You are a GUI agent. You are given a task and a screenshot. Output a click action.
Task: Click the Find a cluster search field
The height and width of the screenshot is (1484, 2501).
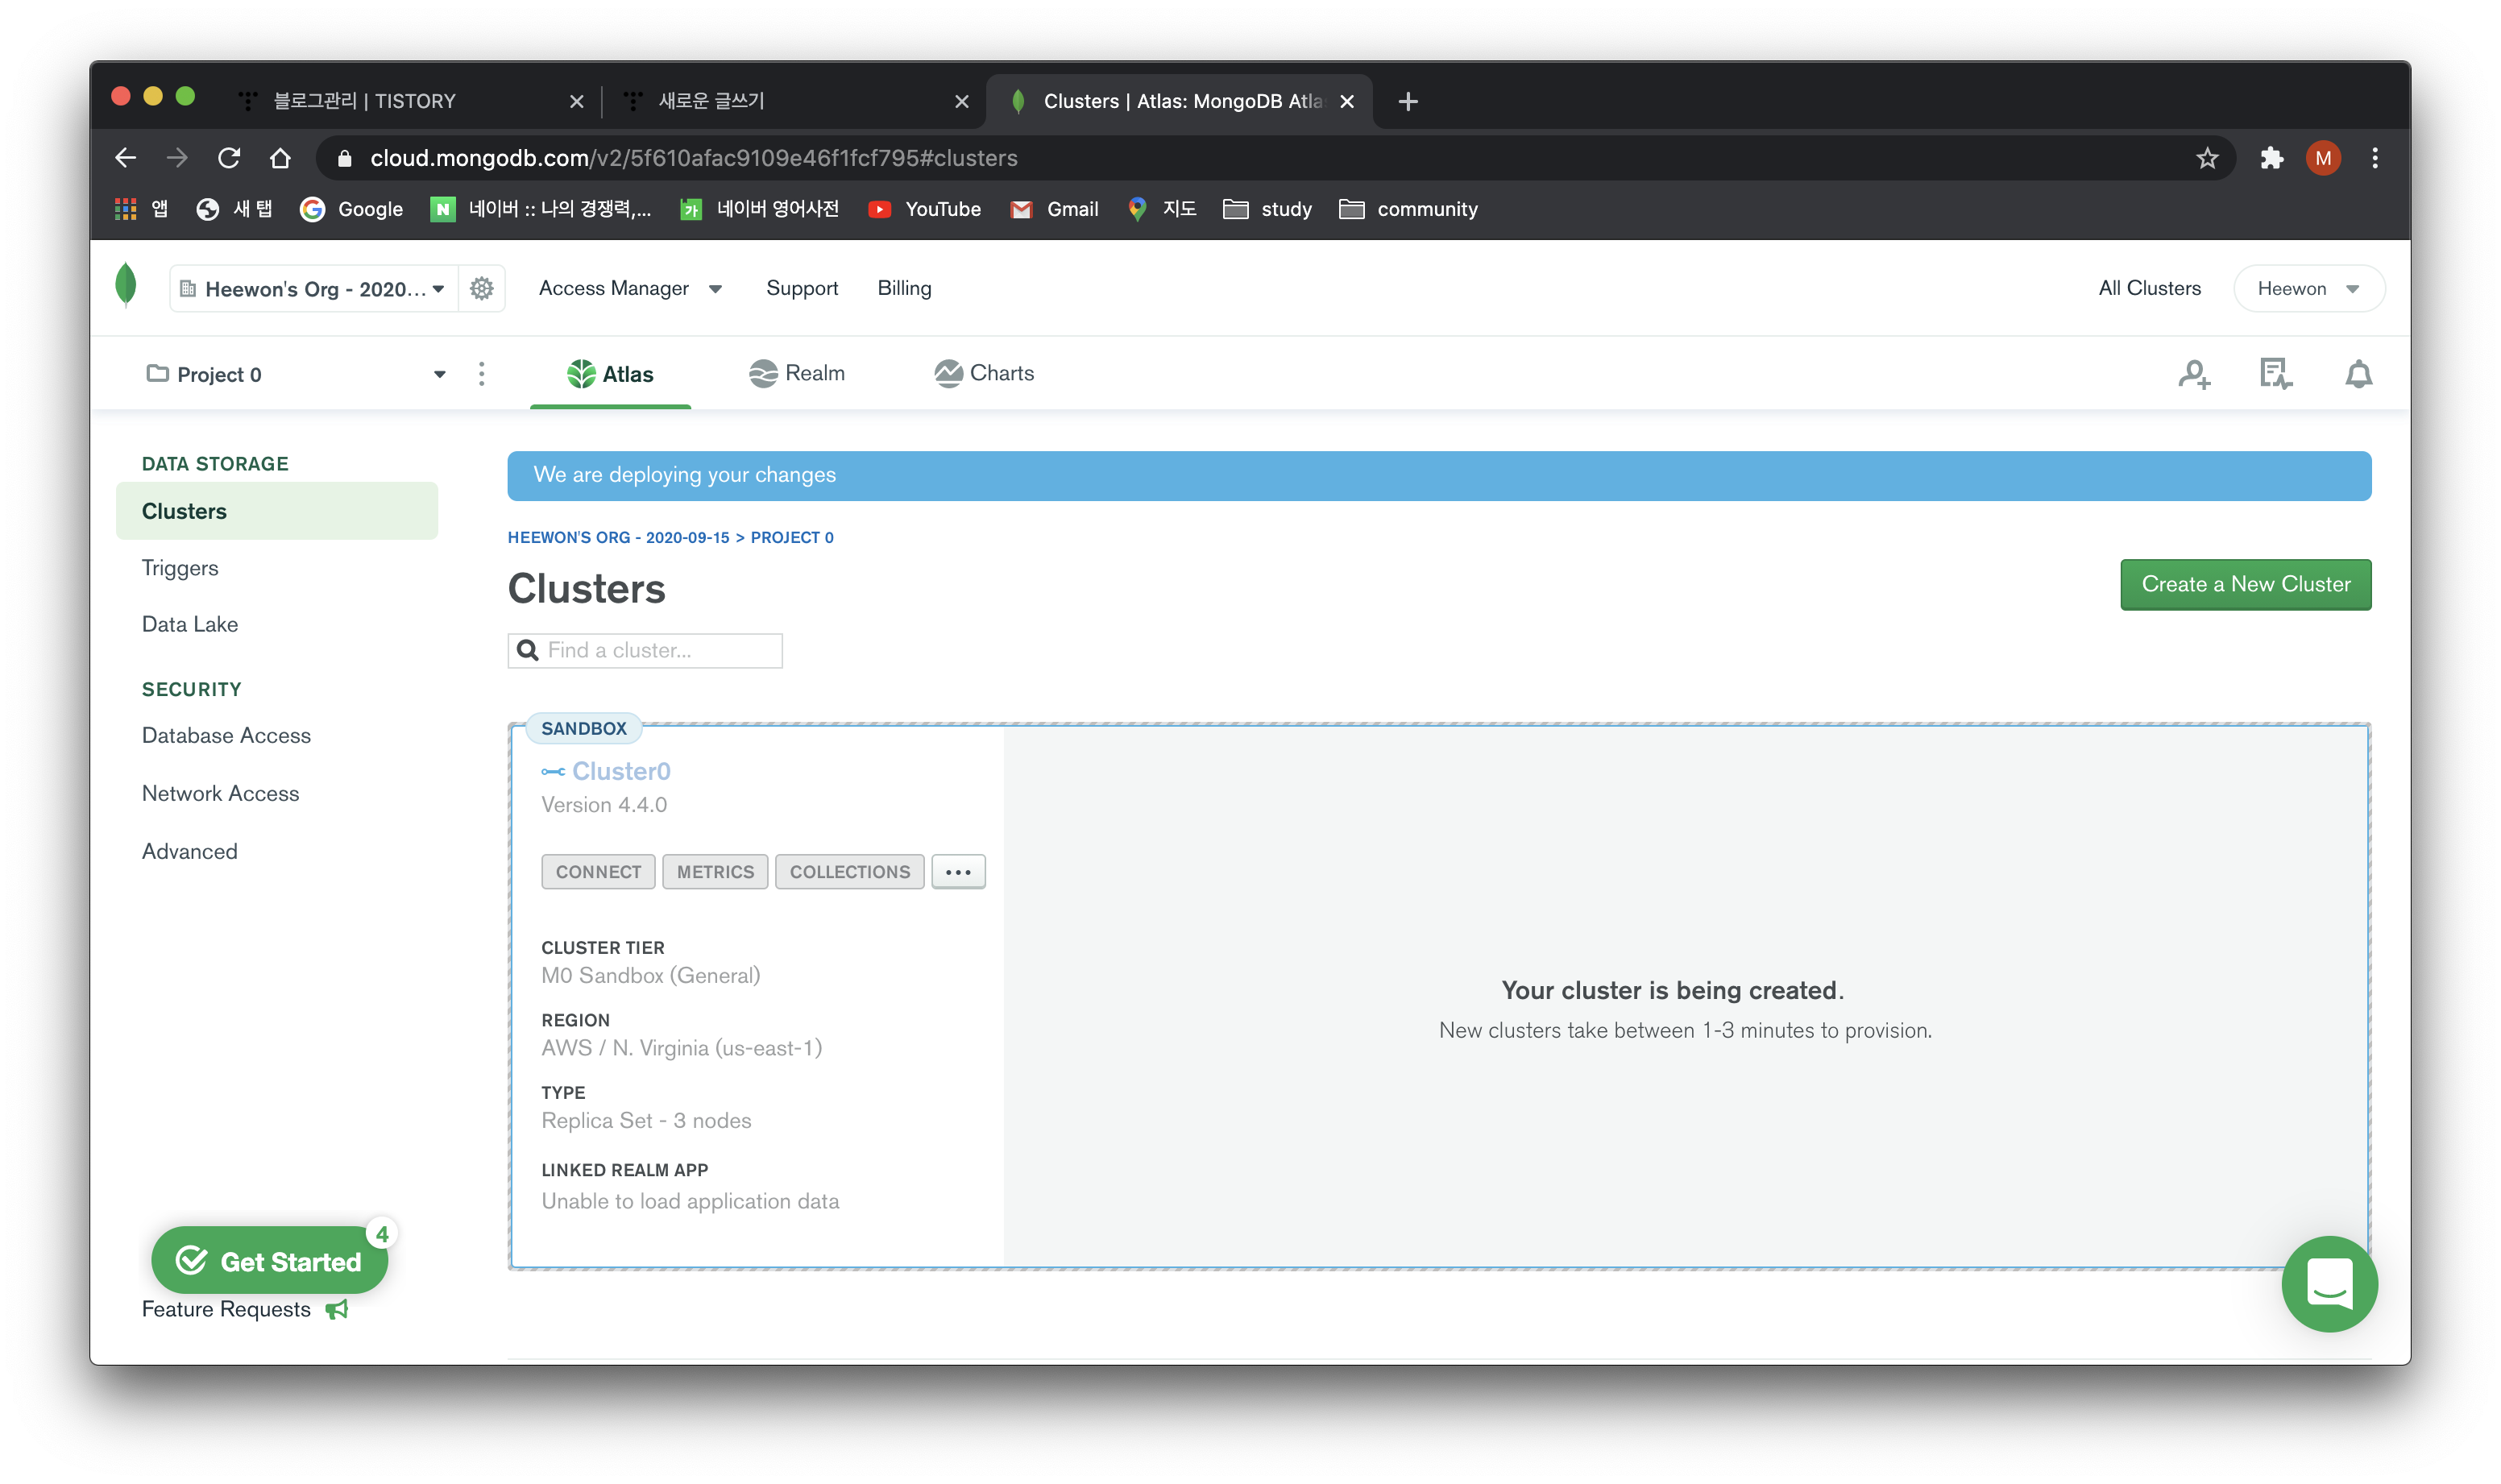[x=660, y=650]
